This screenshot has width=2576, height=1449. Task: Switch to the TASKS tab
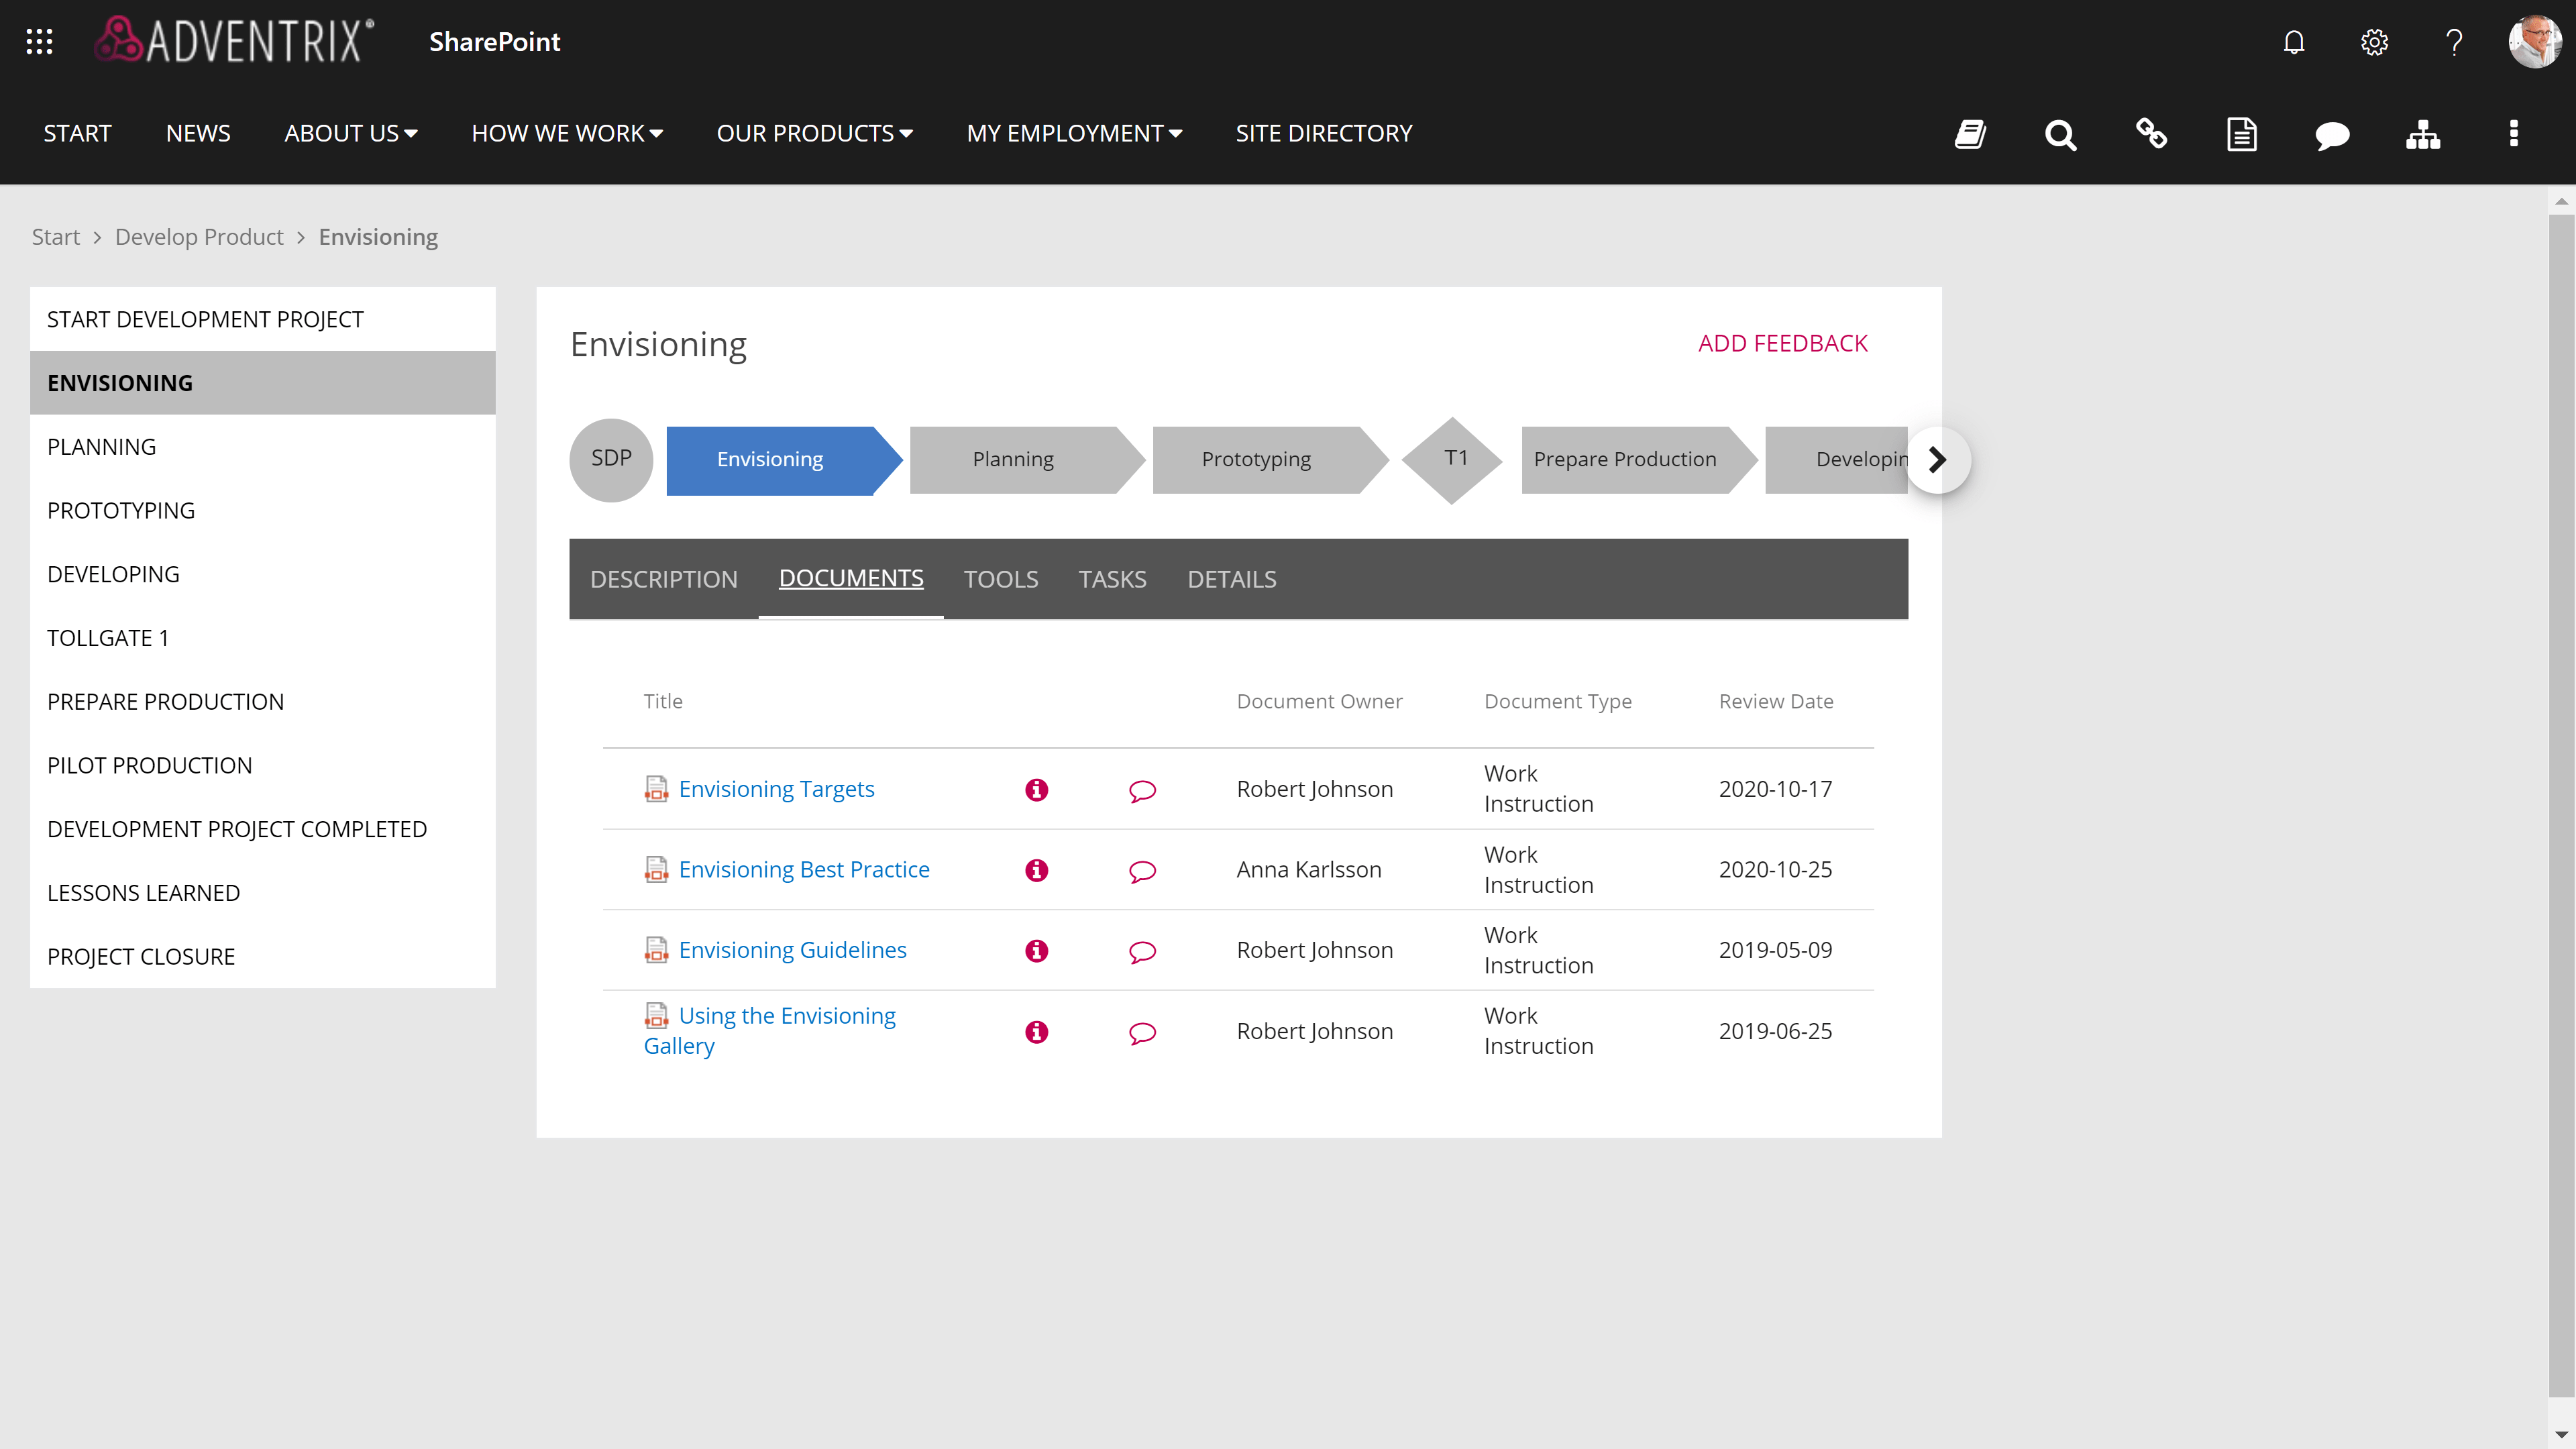pyautogui.click(x=1112, y=579)
